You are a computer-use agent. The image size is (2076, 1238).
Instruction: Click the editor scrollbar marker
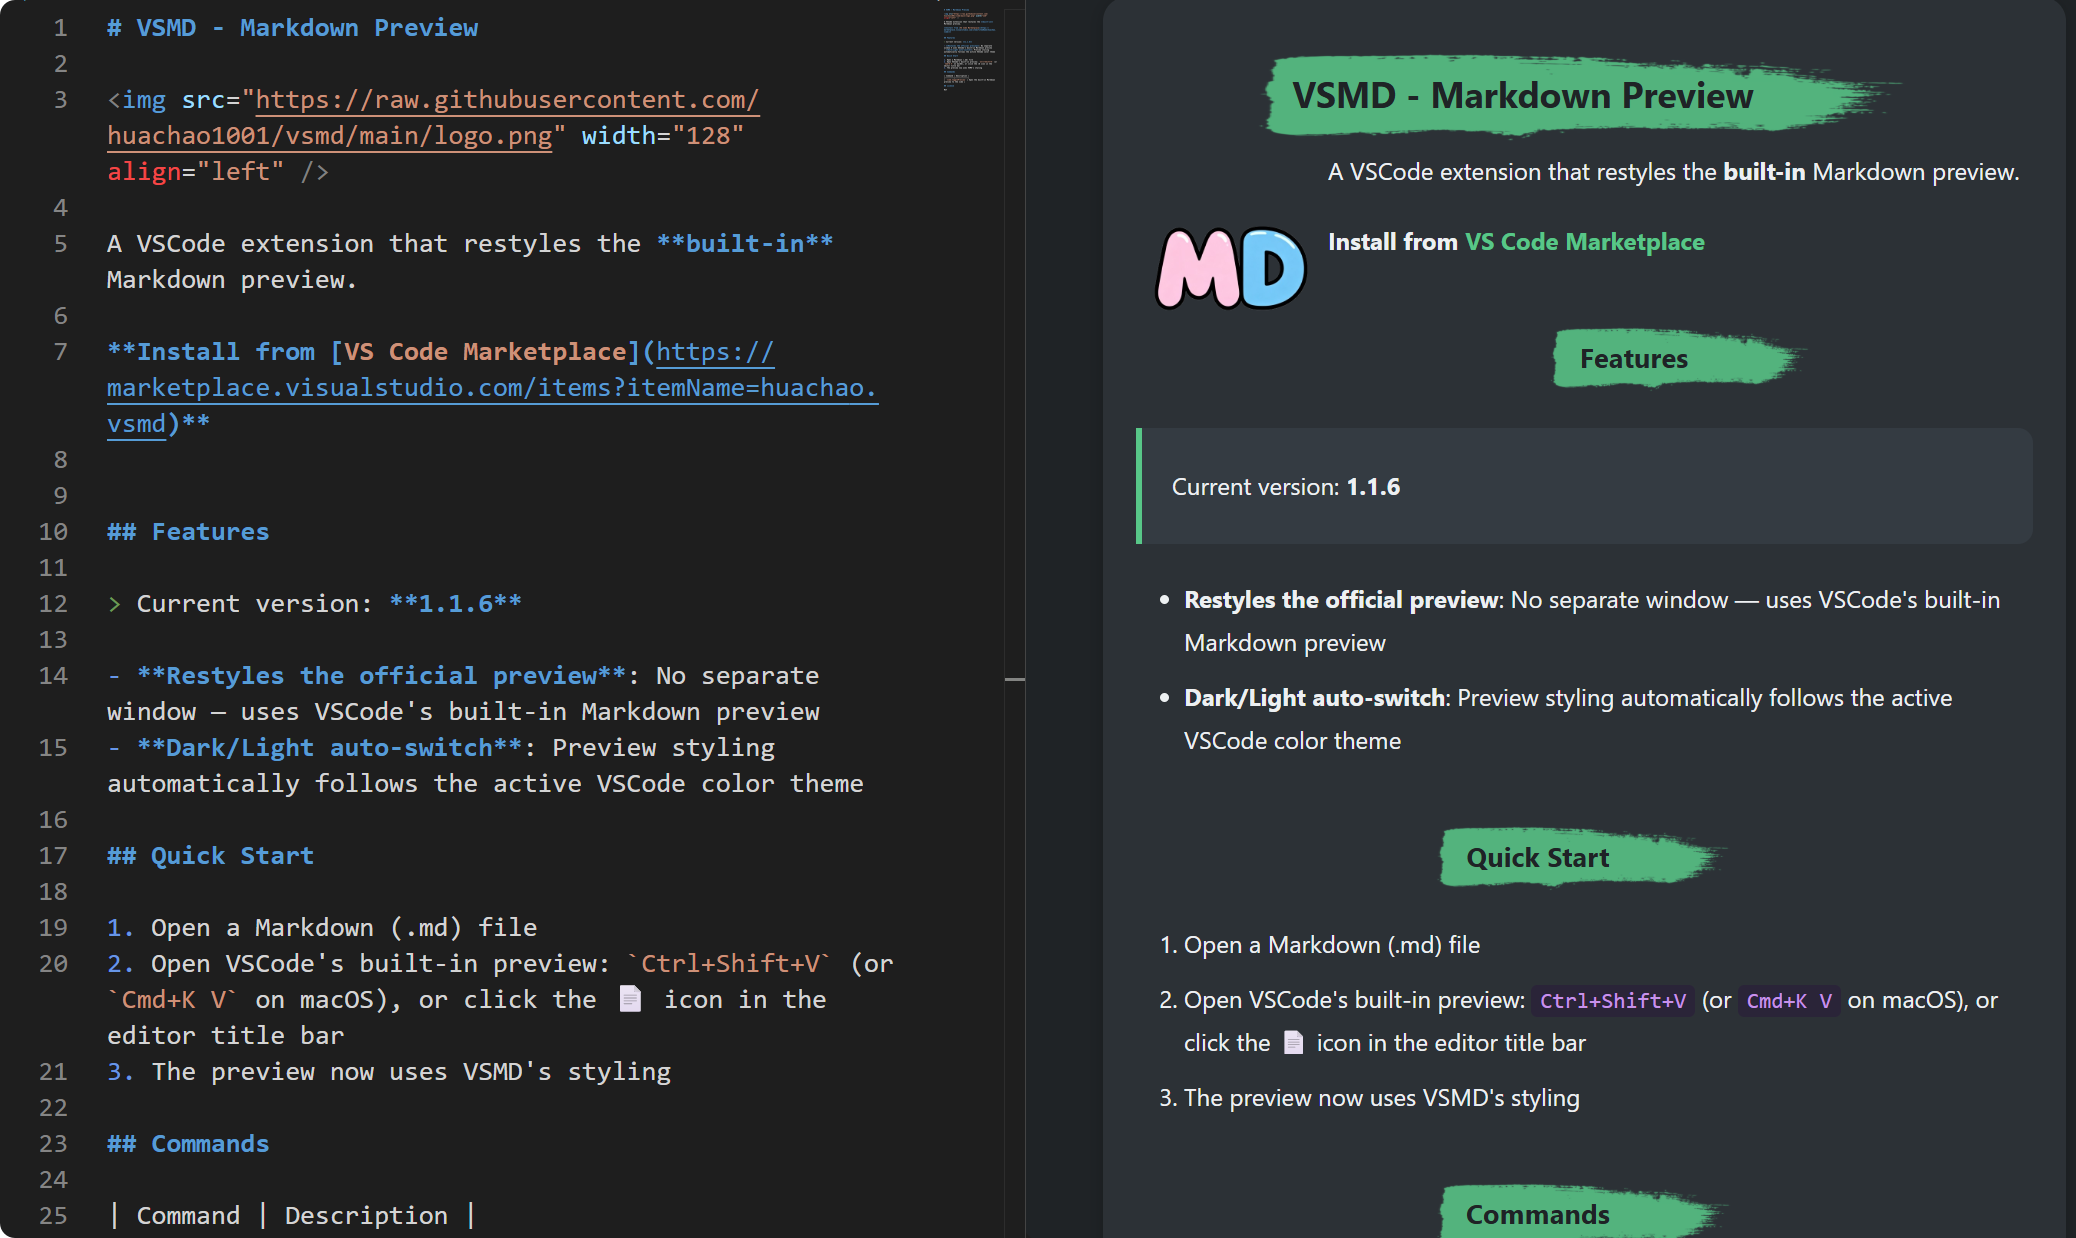pyautogui.click(x=1014, y=680)
